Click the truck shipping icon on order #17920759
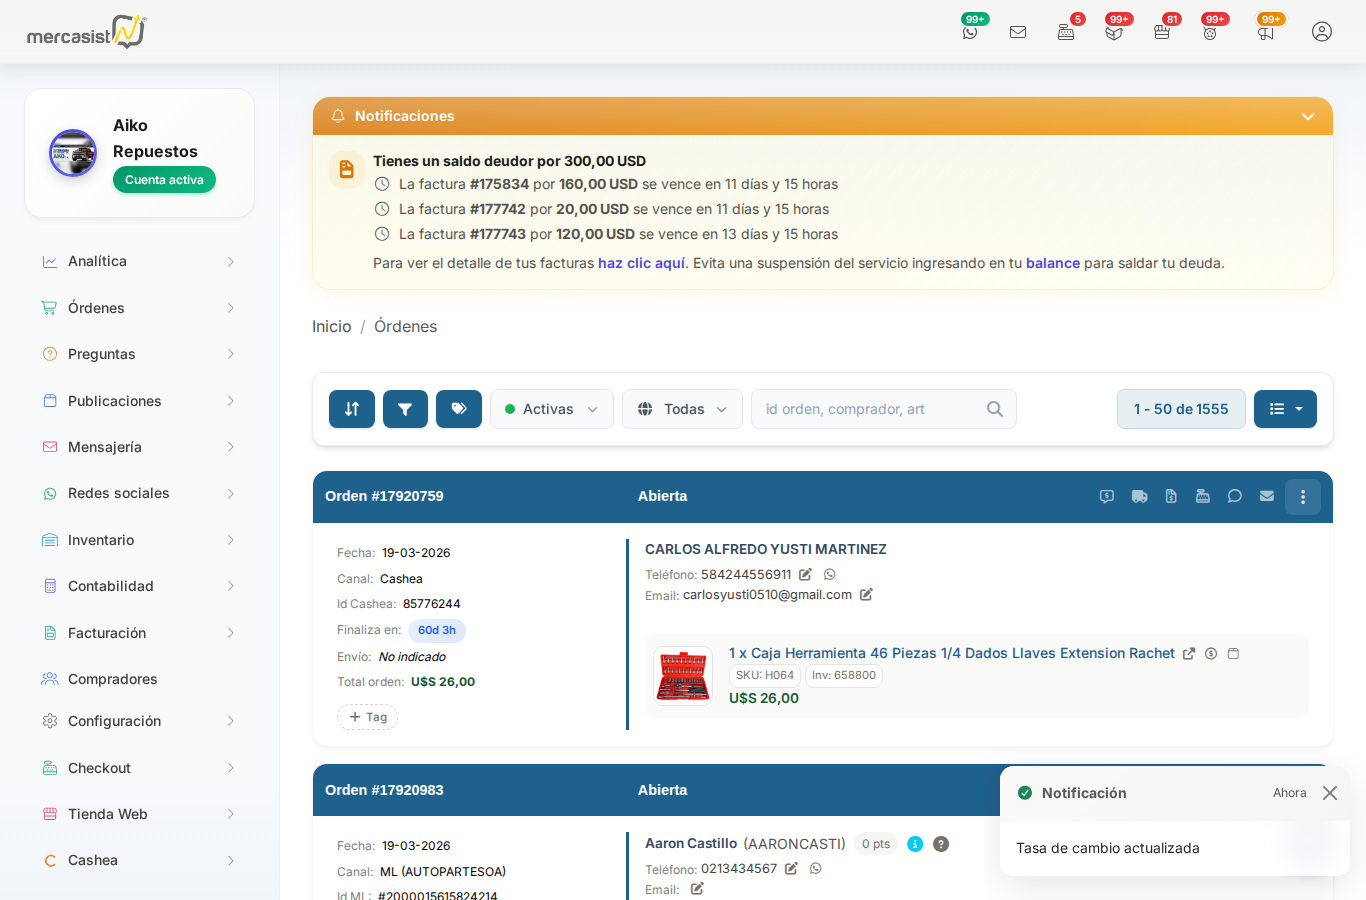This screenshot has height=900, width=1366. click(x=1139, y=496)
